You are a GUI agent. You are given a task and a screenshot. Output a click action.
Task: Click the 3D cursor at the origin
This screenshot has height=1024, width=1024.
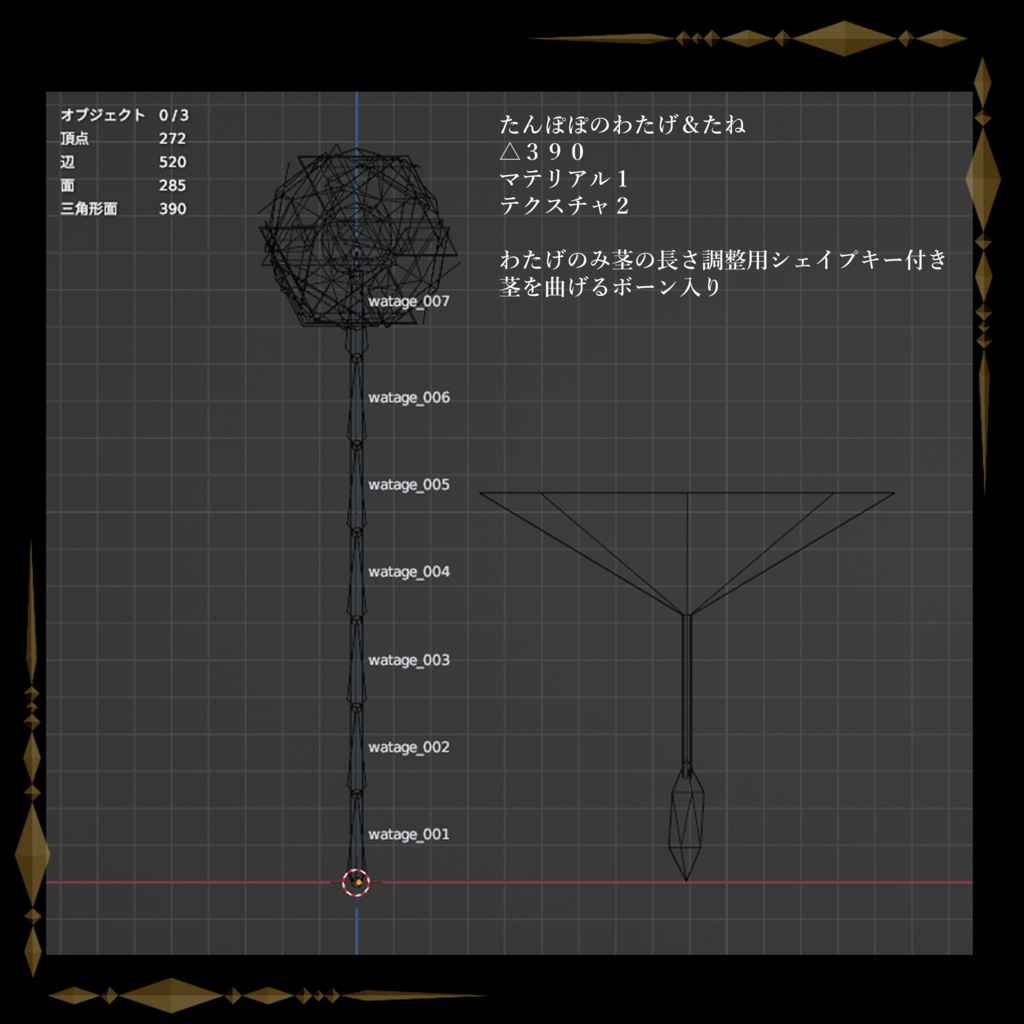coord(356,882)
